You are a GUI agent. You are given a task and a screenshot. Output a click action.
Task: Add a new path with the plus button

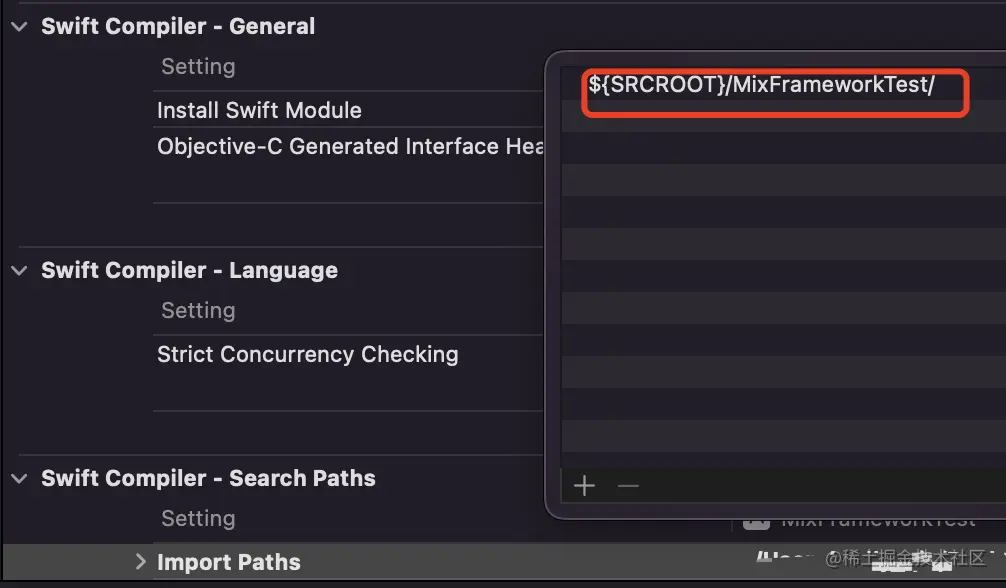coord(584,486)
